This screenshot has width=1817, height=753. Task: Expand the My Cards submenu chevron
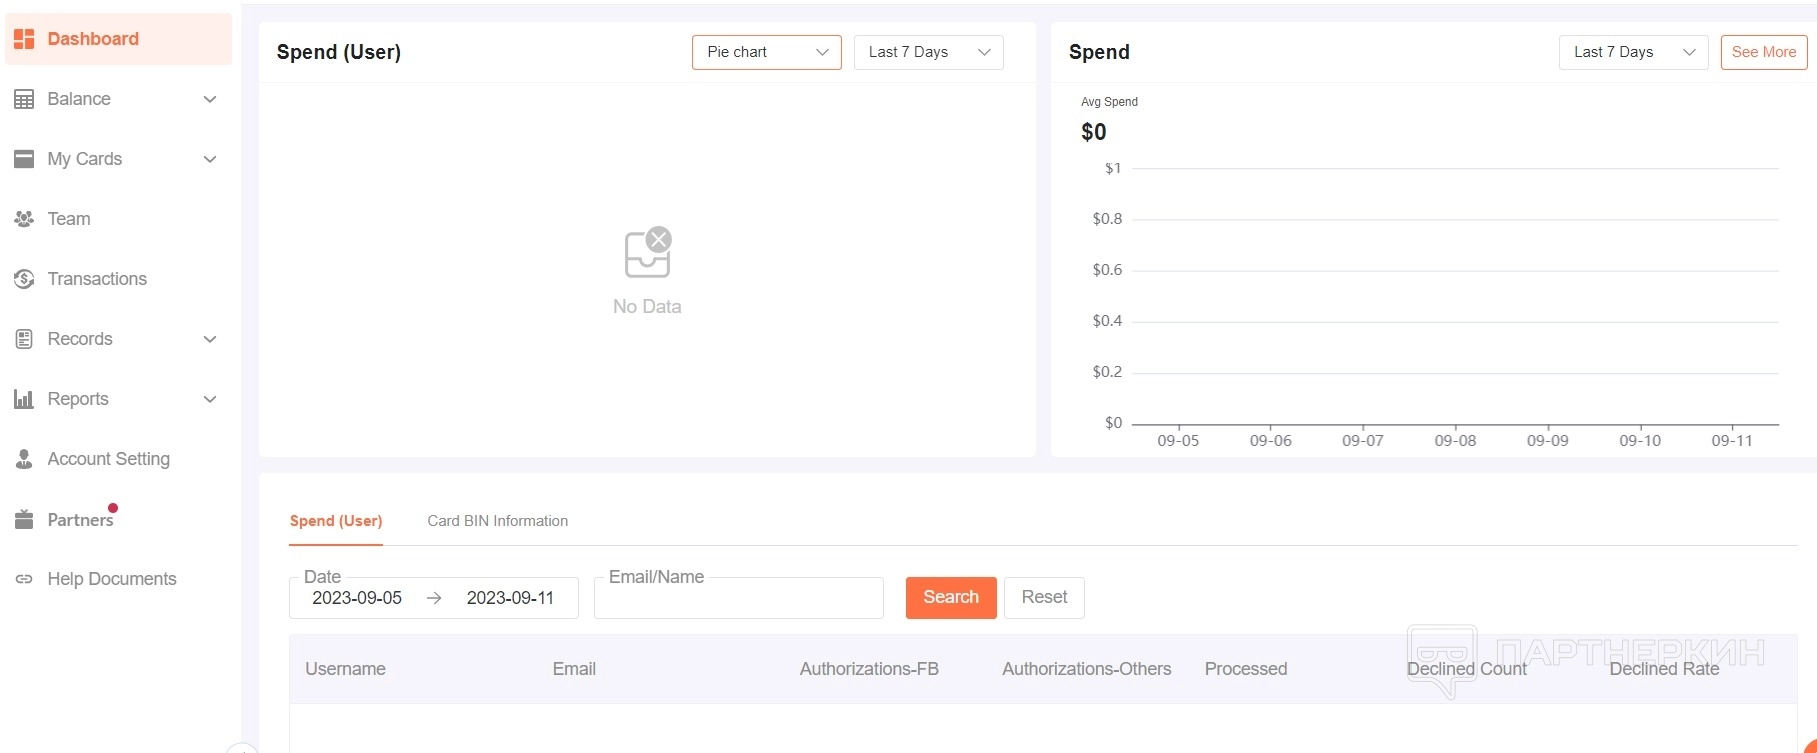[x=210, y=159]
